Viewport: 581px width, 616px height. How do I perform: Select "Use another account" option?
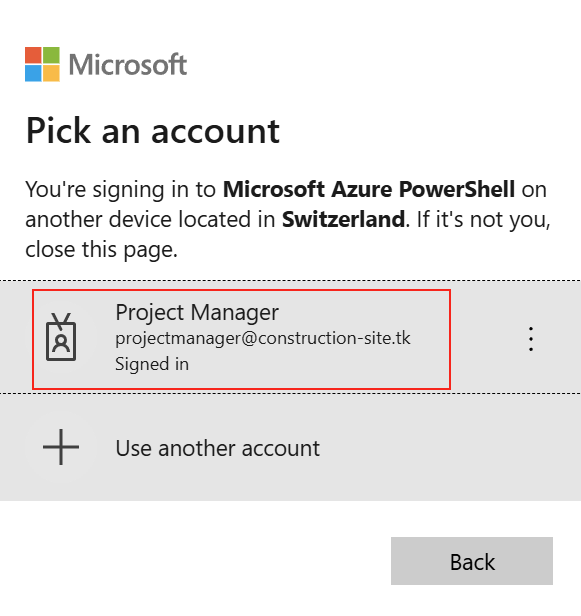pyautogui.click(x=218, y=448)
